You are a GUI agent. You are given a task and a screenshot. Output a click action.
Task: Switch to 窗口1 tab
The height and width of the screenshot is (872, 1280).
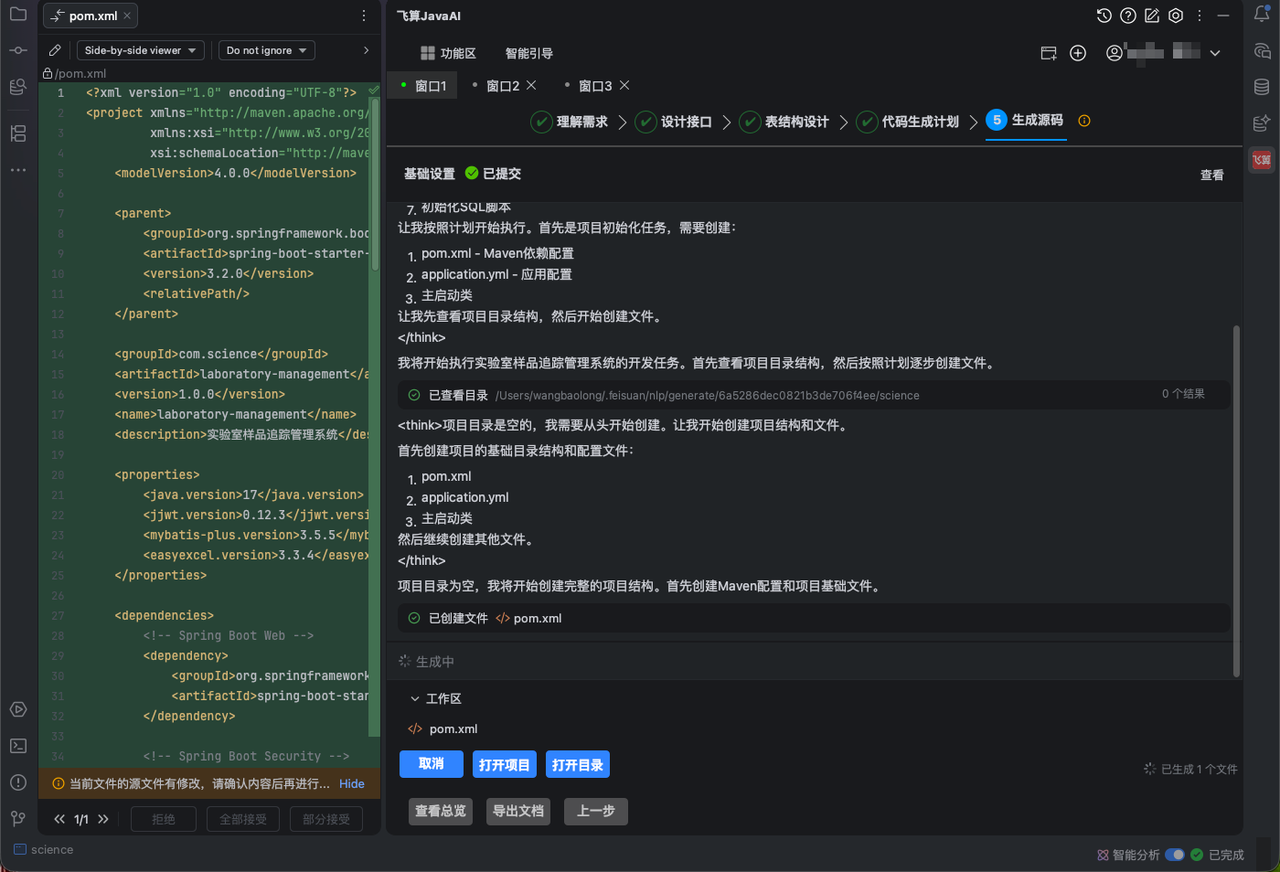point(422,86)
